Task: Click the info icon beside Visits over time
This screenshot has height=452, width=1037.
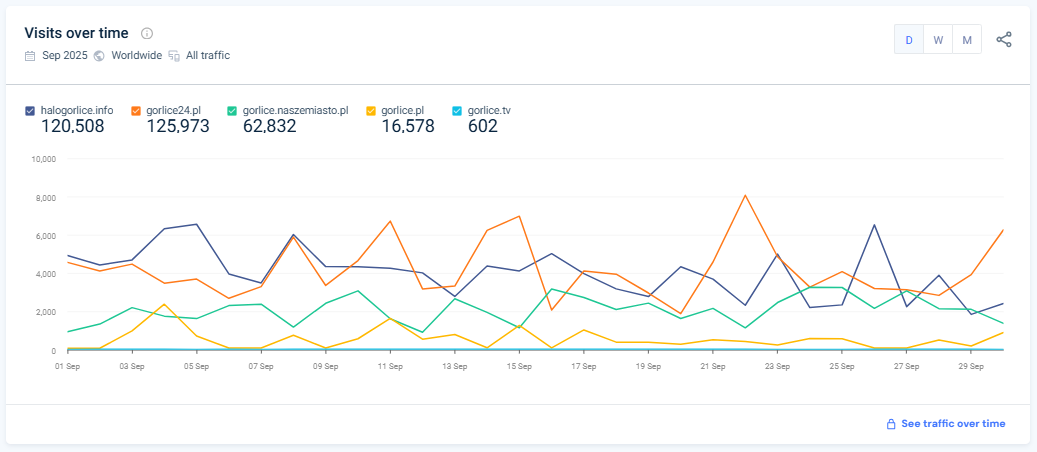Action: (147, 33)
